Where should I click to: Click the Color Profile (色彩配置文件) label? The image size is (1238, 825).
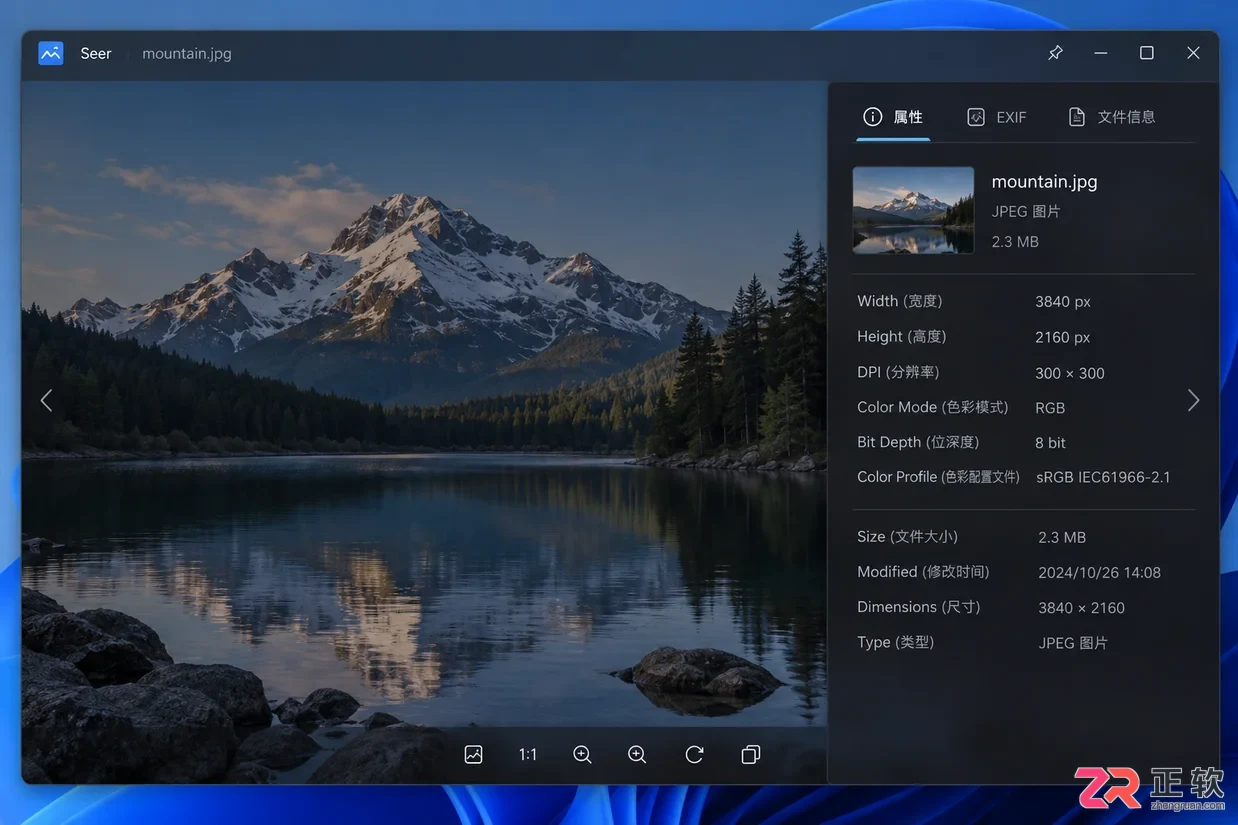tap(938, 477)
